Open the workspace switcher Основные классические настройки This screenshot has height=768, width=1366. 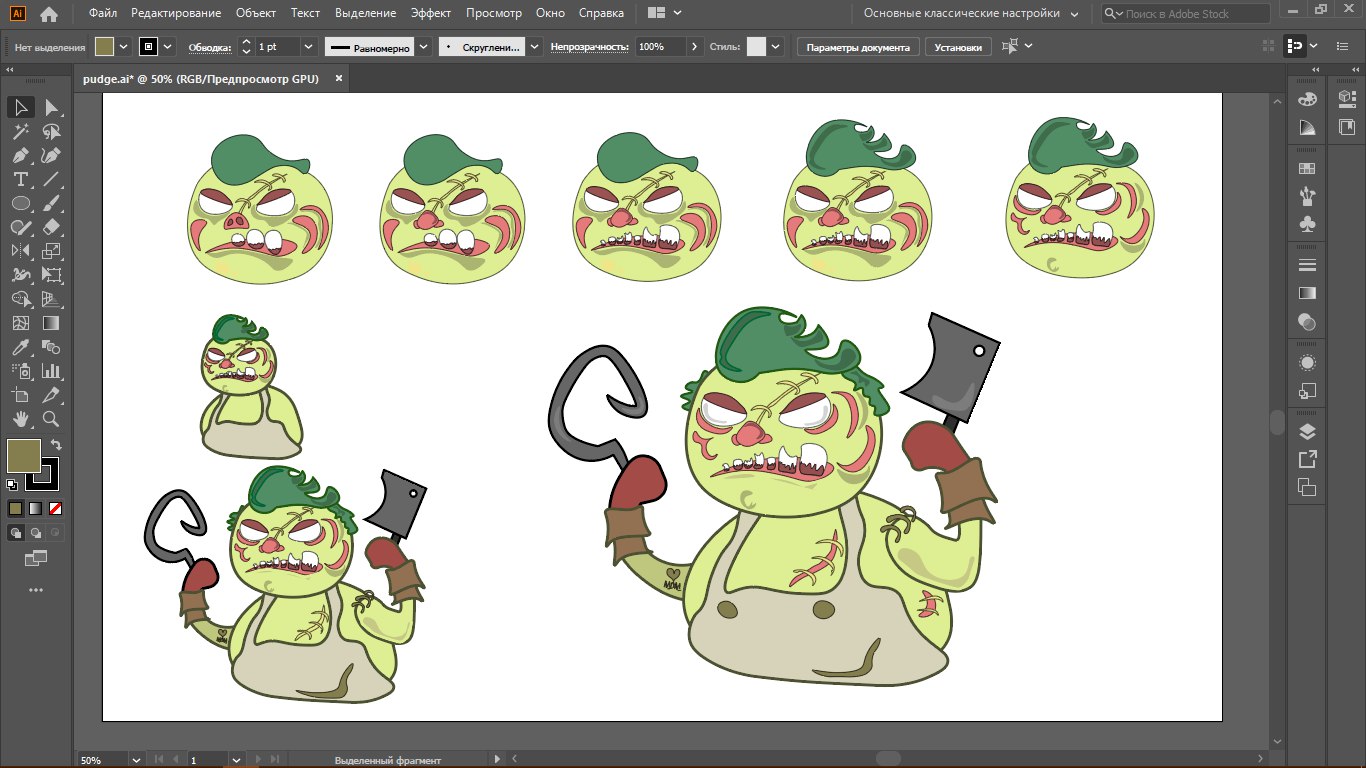970,14
